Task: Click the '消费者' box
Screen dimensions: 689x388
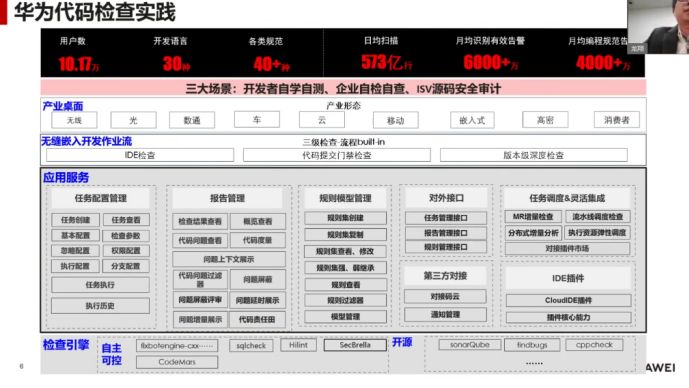Action: click(616, 120)
